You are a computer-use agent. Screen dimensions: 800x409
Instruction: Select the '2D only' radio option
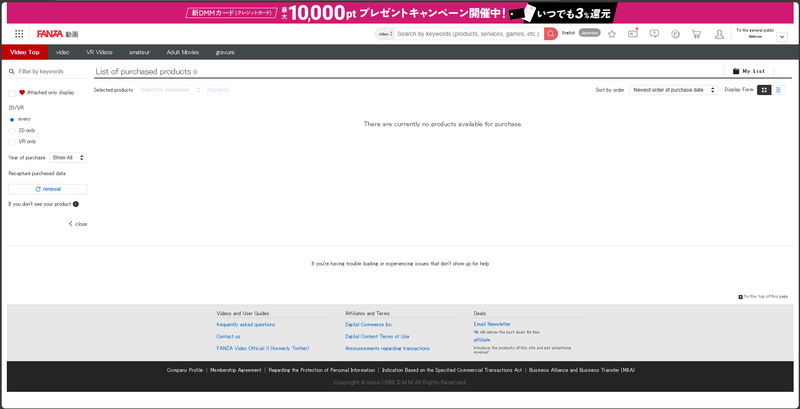coord(12,131)
